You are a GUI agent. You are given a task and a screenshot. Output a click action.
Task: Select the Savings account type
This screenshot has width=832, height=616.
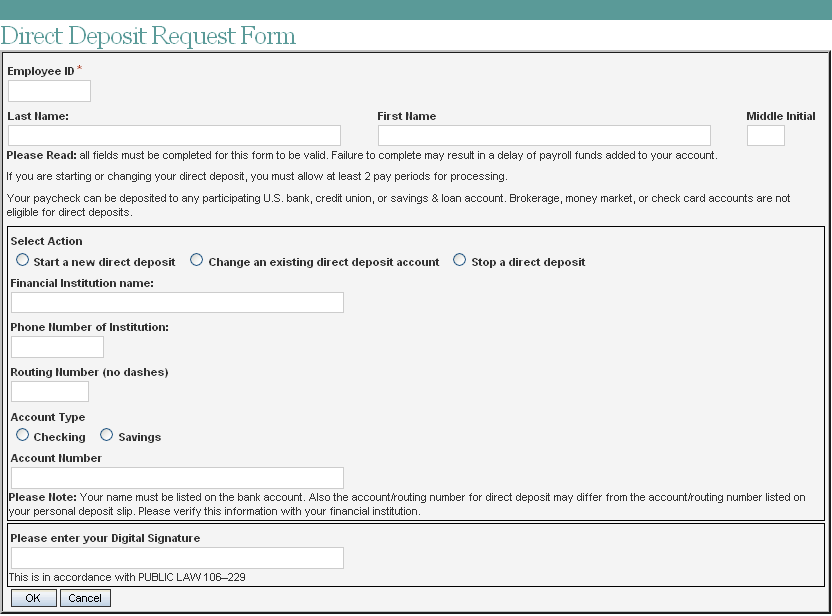click(107, 435)
